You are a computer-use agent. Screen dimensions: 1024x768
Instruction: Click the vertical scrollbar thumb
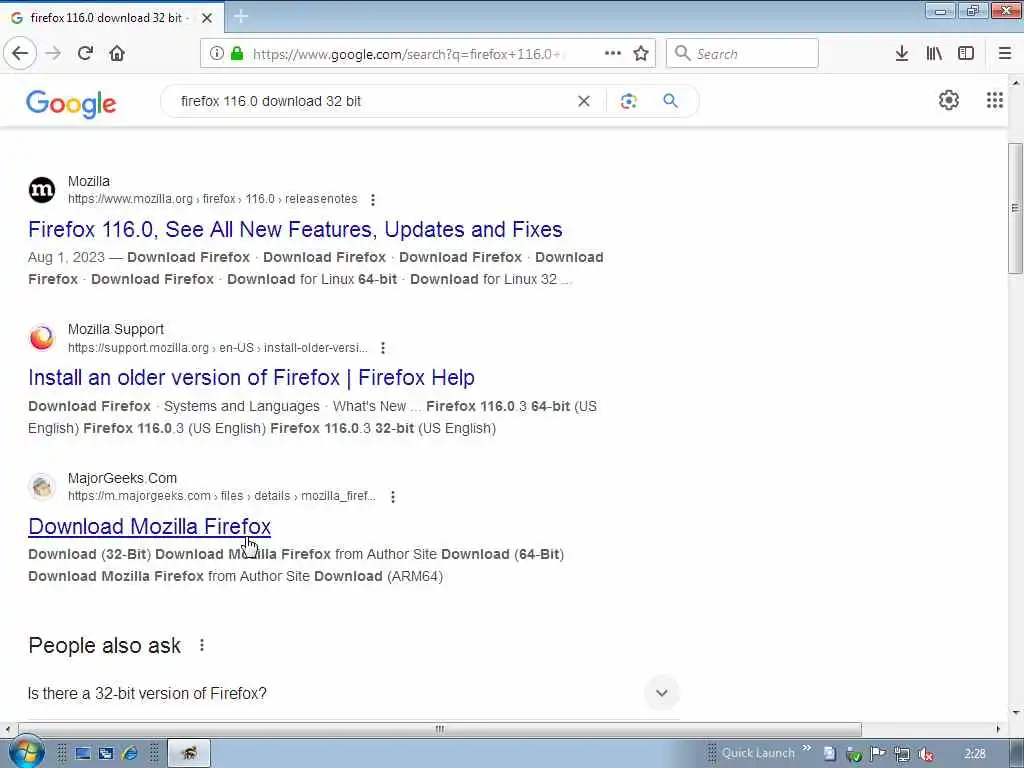tap(1015, 208)
